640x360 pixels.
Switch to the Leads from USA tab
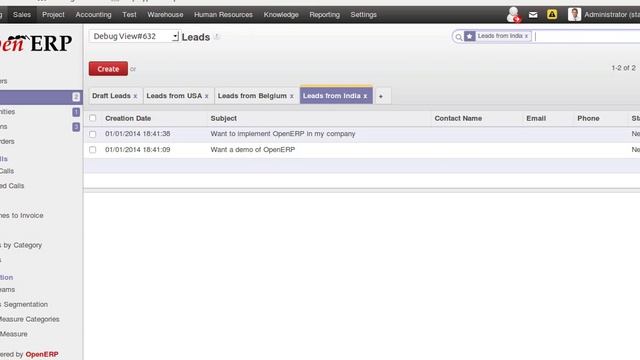coord(174,96)
